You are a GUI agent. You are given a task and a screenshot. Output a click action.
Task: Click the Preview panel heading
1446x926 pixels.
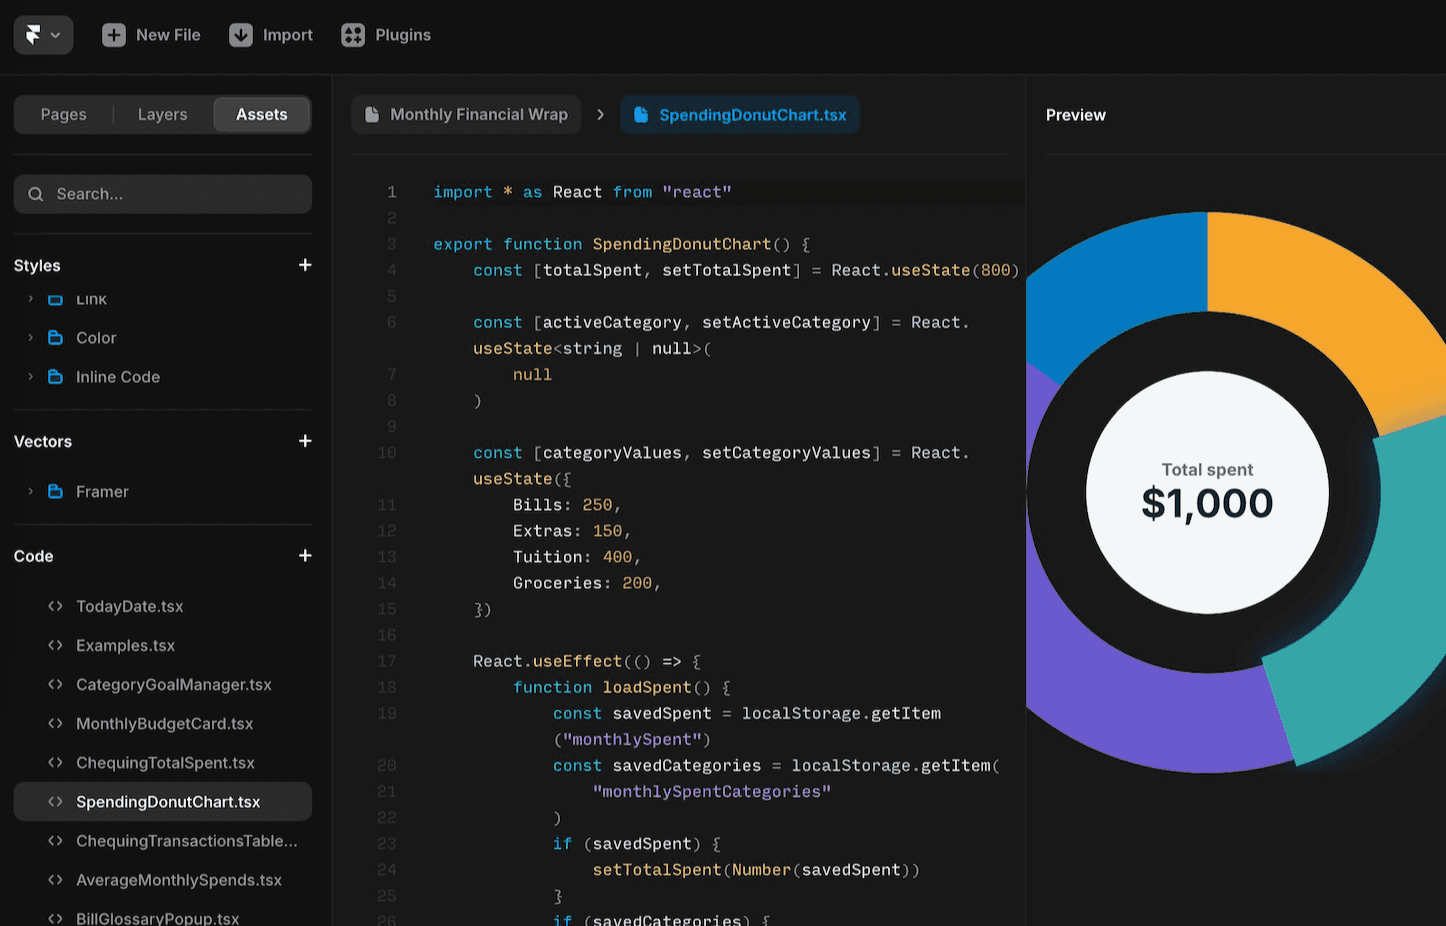click(1076, 115)
